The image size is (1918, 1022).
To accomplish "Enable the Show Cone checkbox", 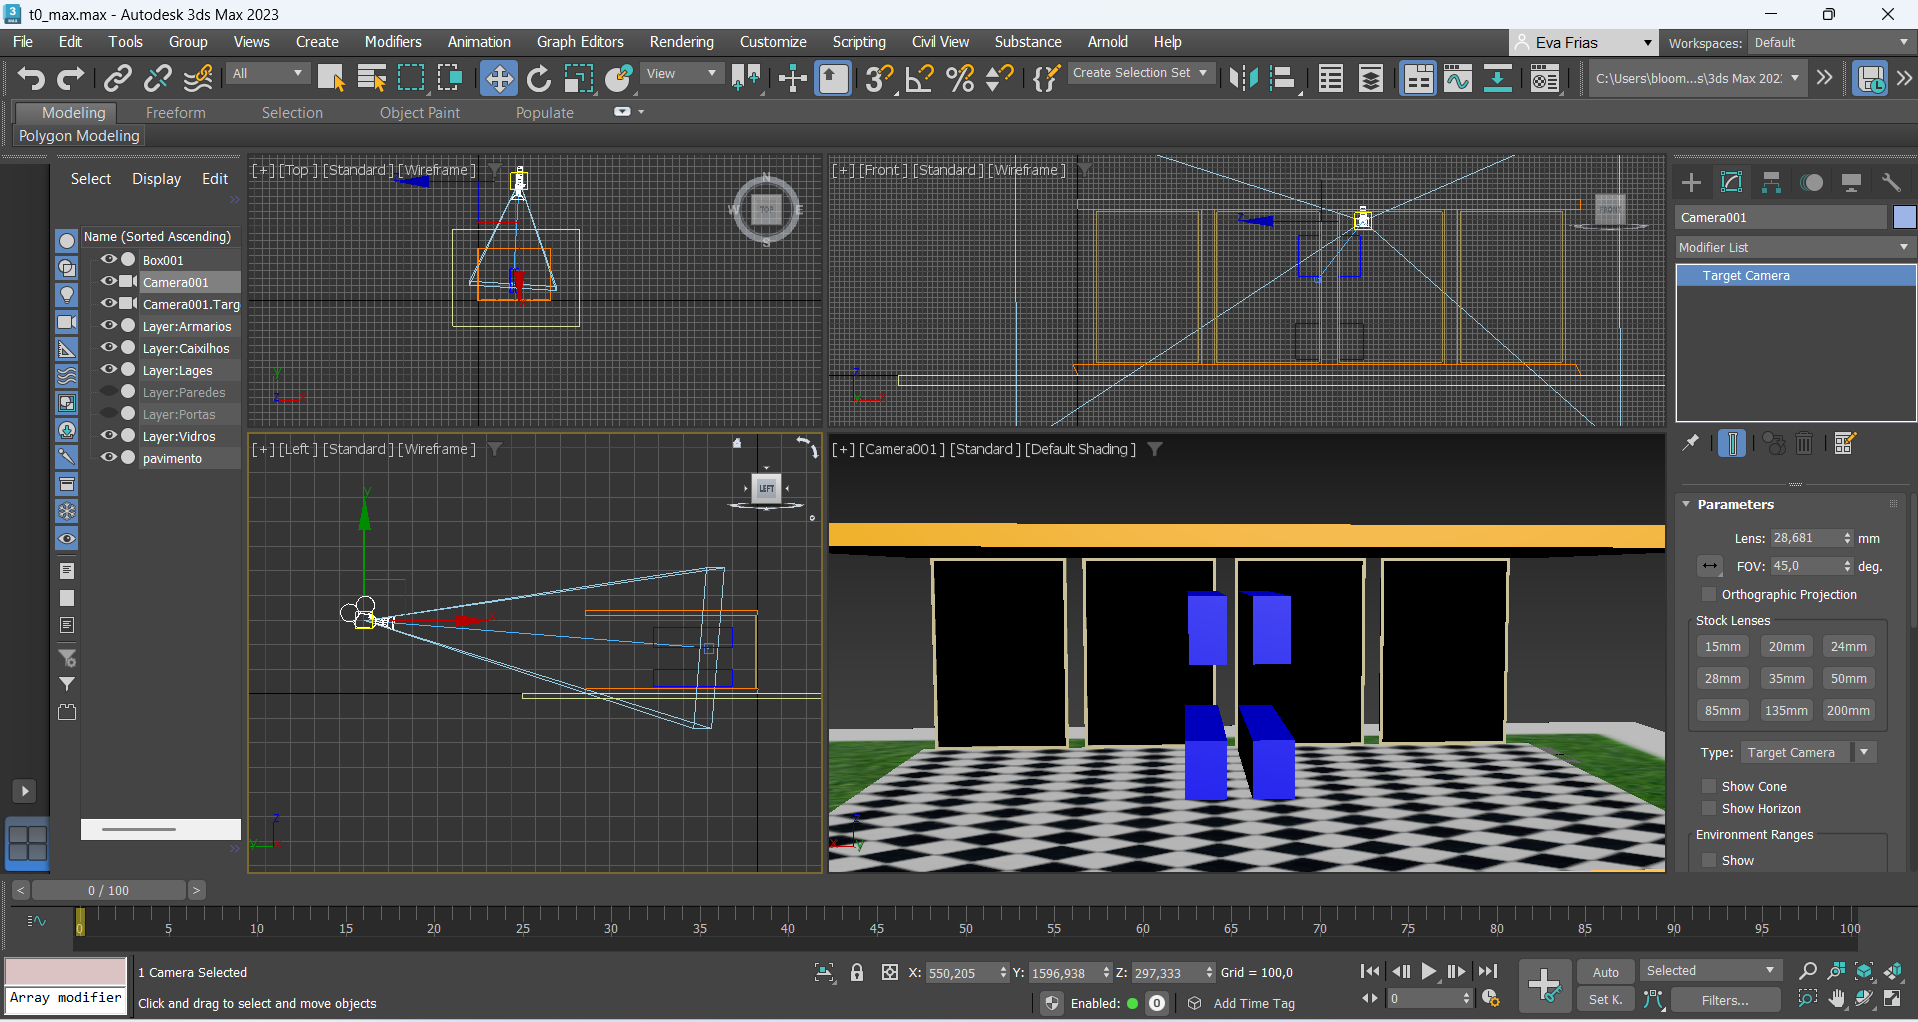I will click(1709, 786).
